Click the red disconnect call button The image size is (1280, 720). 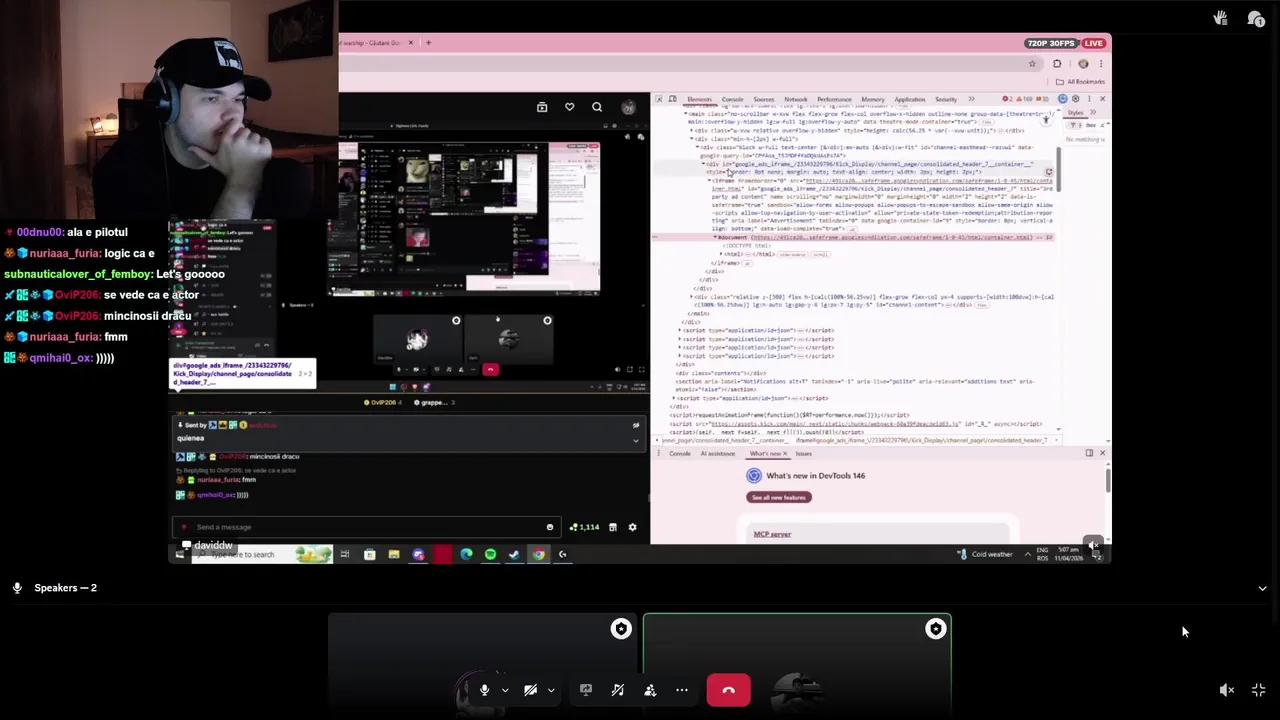[x=728, y=690]
